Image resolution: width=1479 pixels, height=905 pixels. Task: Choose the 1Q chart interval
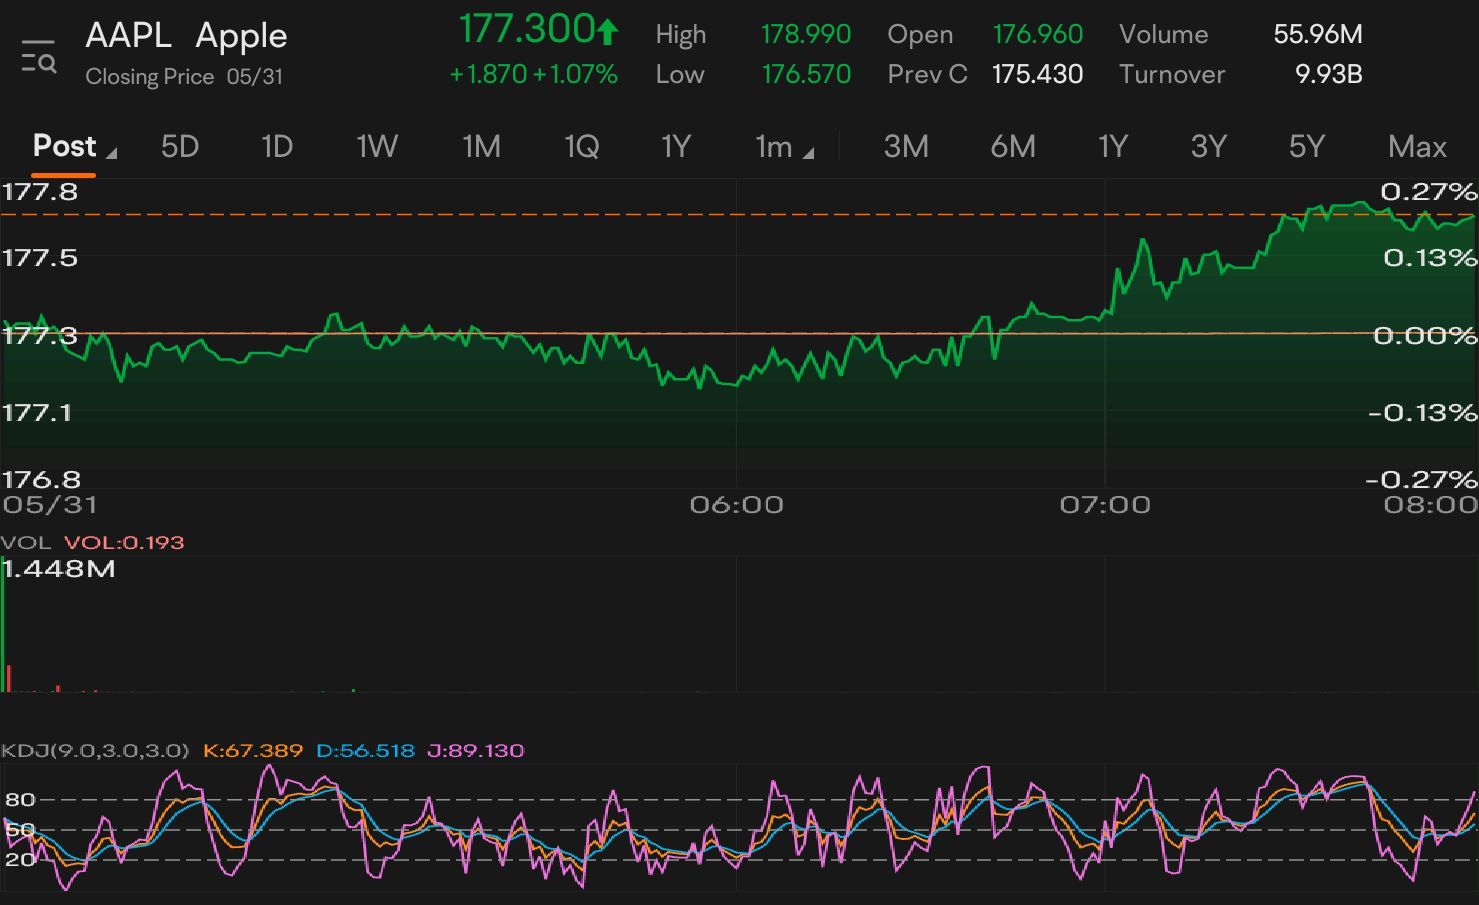[x=581, y=147]
